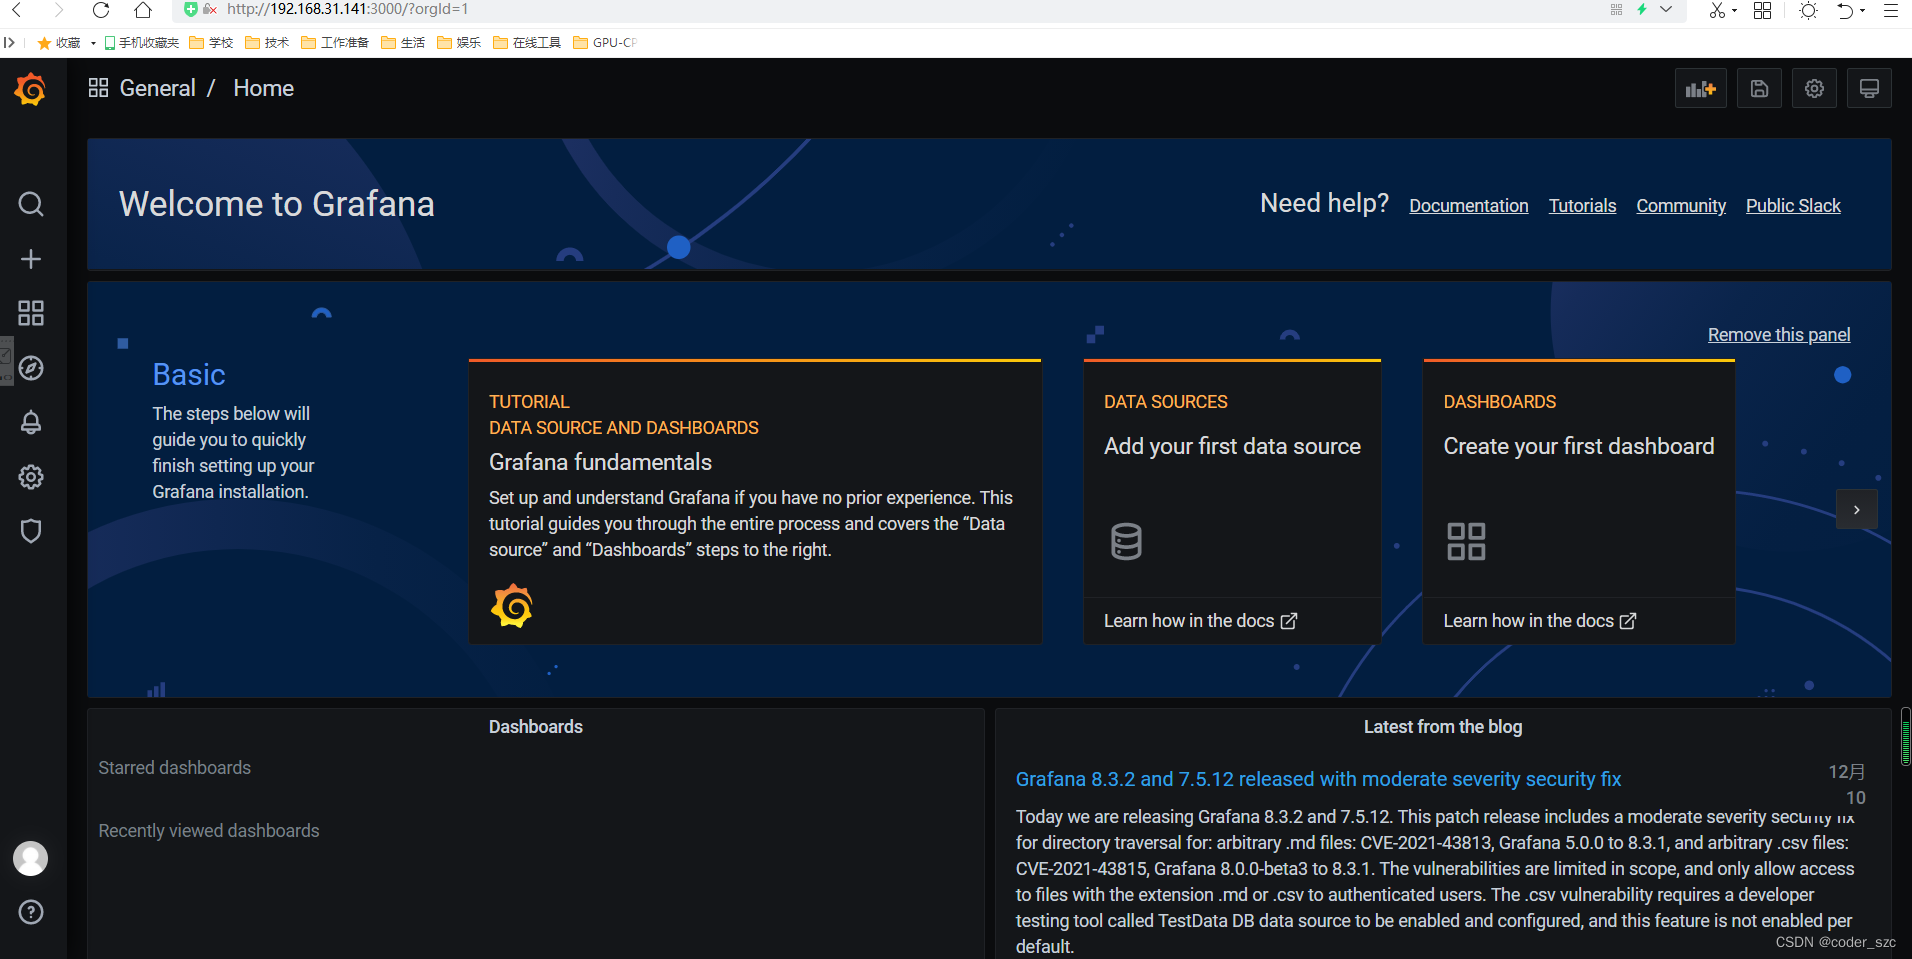
Task: Open the 手机收藏夹 bookmark
Action: [142, 43]
